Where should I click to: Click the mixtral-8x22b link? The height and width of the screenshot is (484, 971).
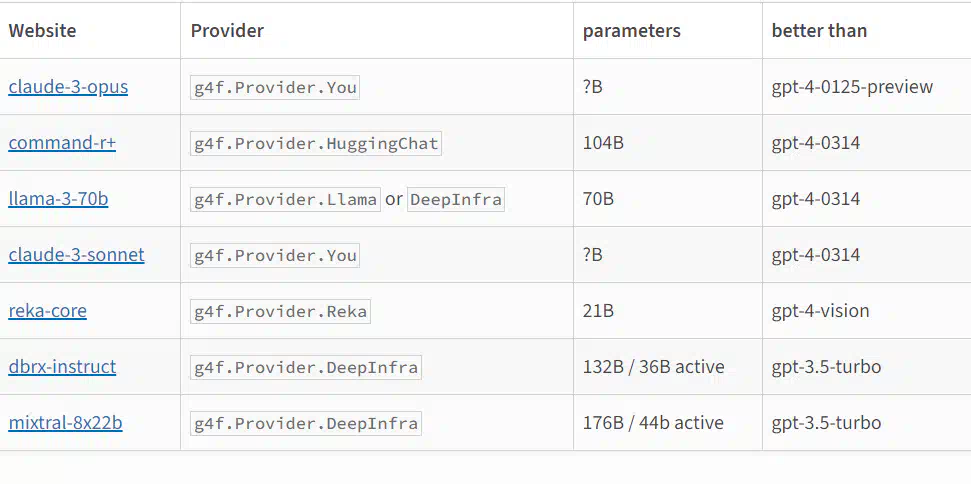tap(65, 423)
